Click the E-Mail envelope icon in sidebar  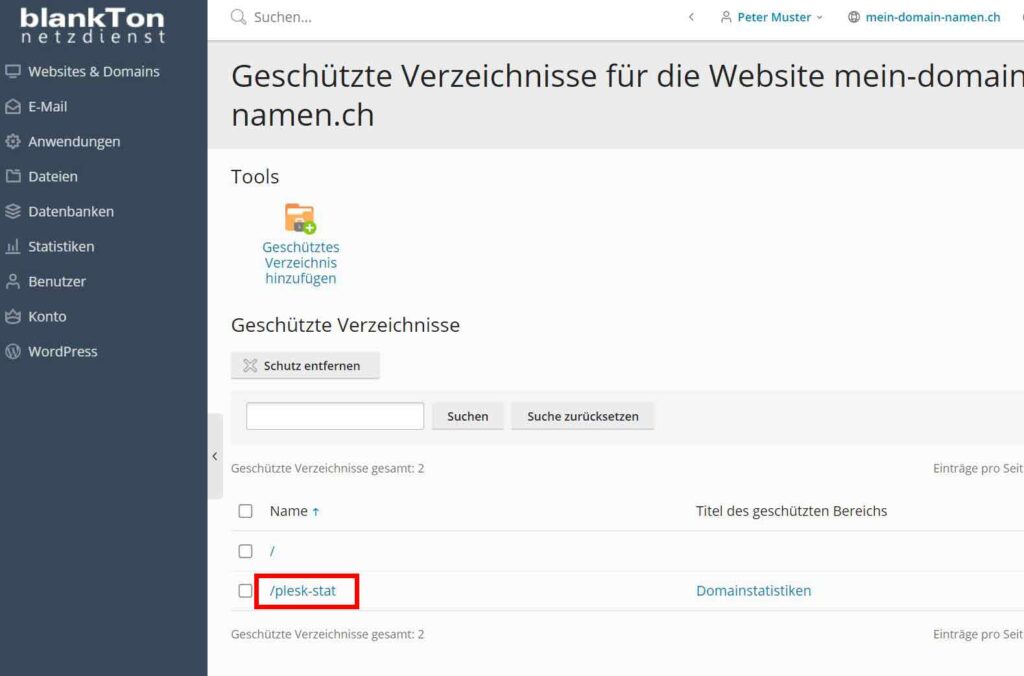point(13,107)
